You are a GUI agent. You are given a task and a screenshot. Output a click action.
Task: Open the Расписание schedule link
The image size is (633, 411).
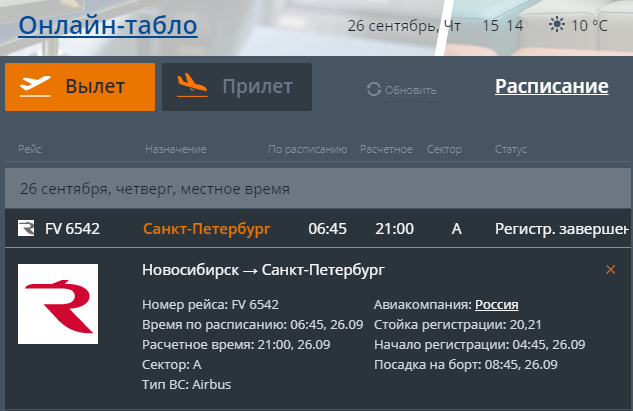551,86
